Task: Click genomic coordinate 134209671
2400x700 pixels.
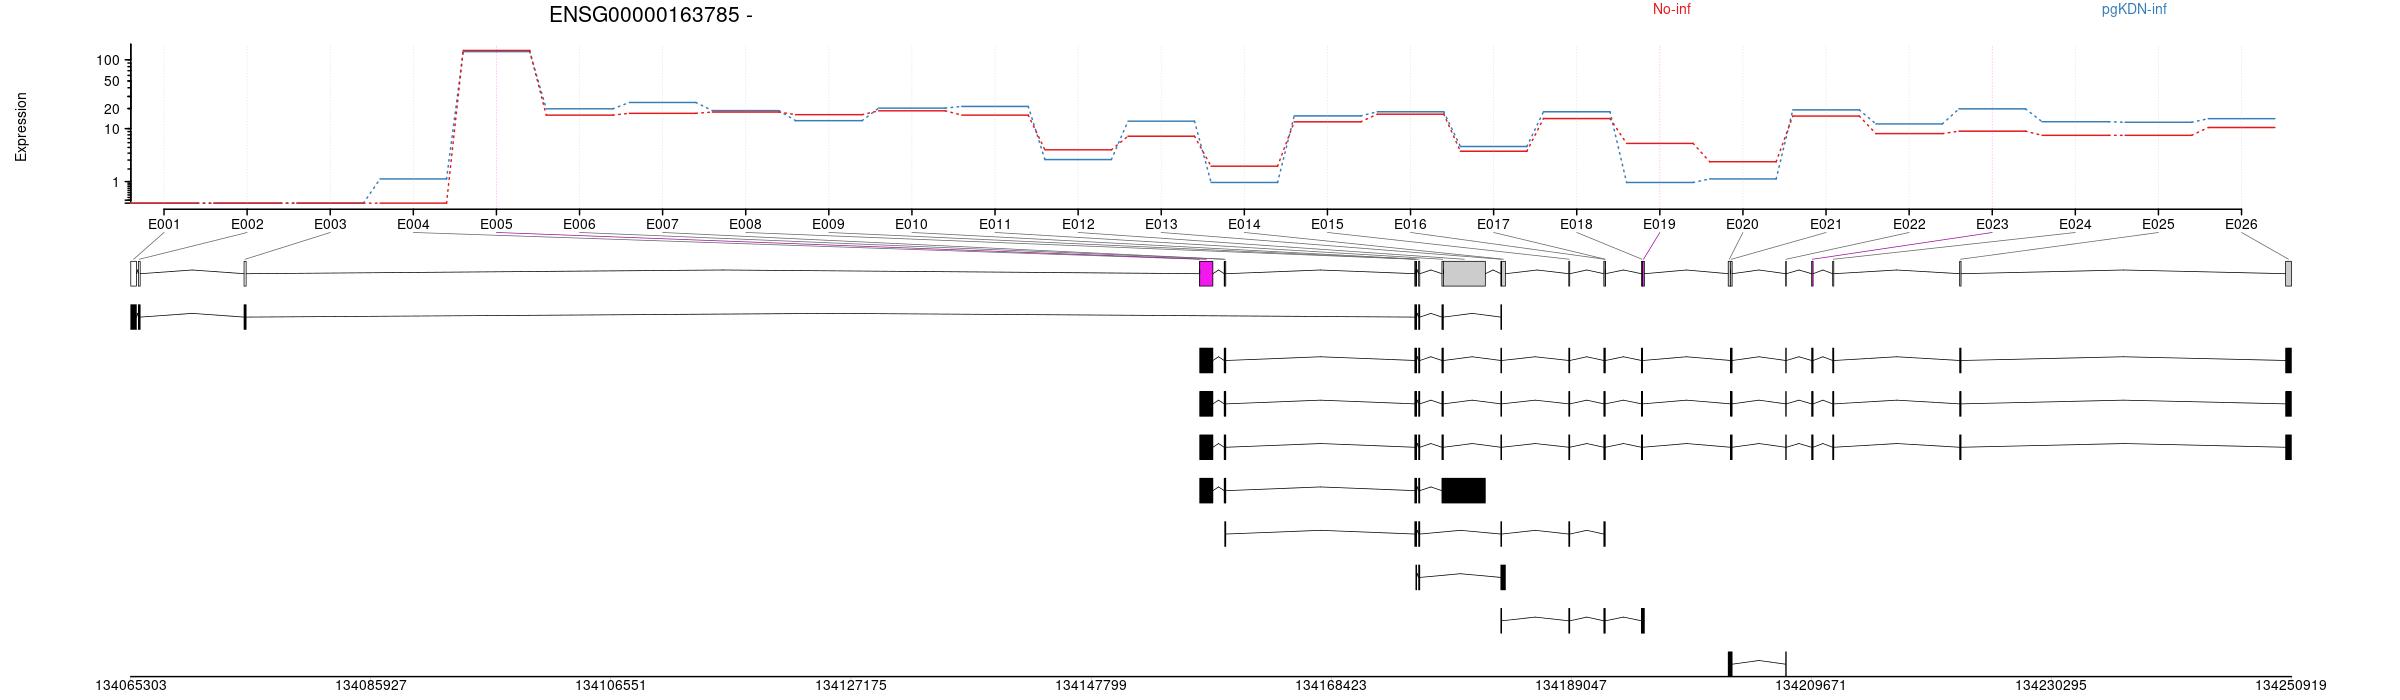Action: click(1811, 686)
